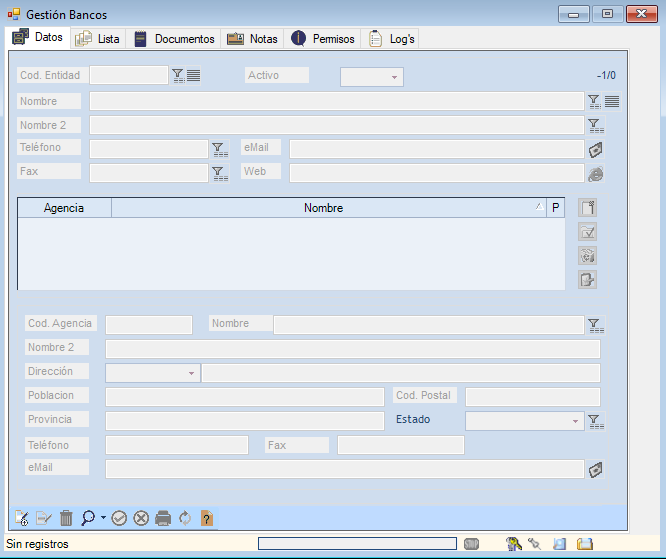Screen dimensions: 666x559
Task: Click the trash delete icon in bottom toolbar
Action: (66, 518)
